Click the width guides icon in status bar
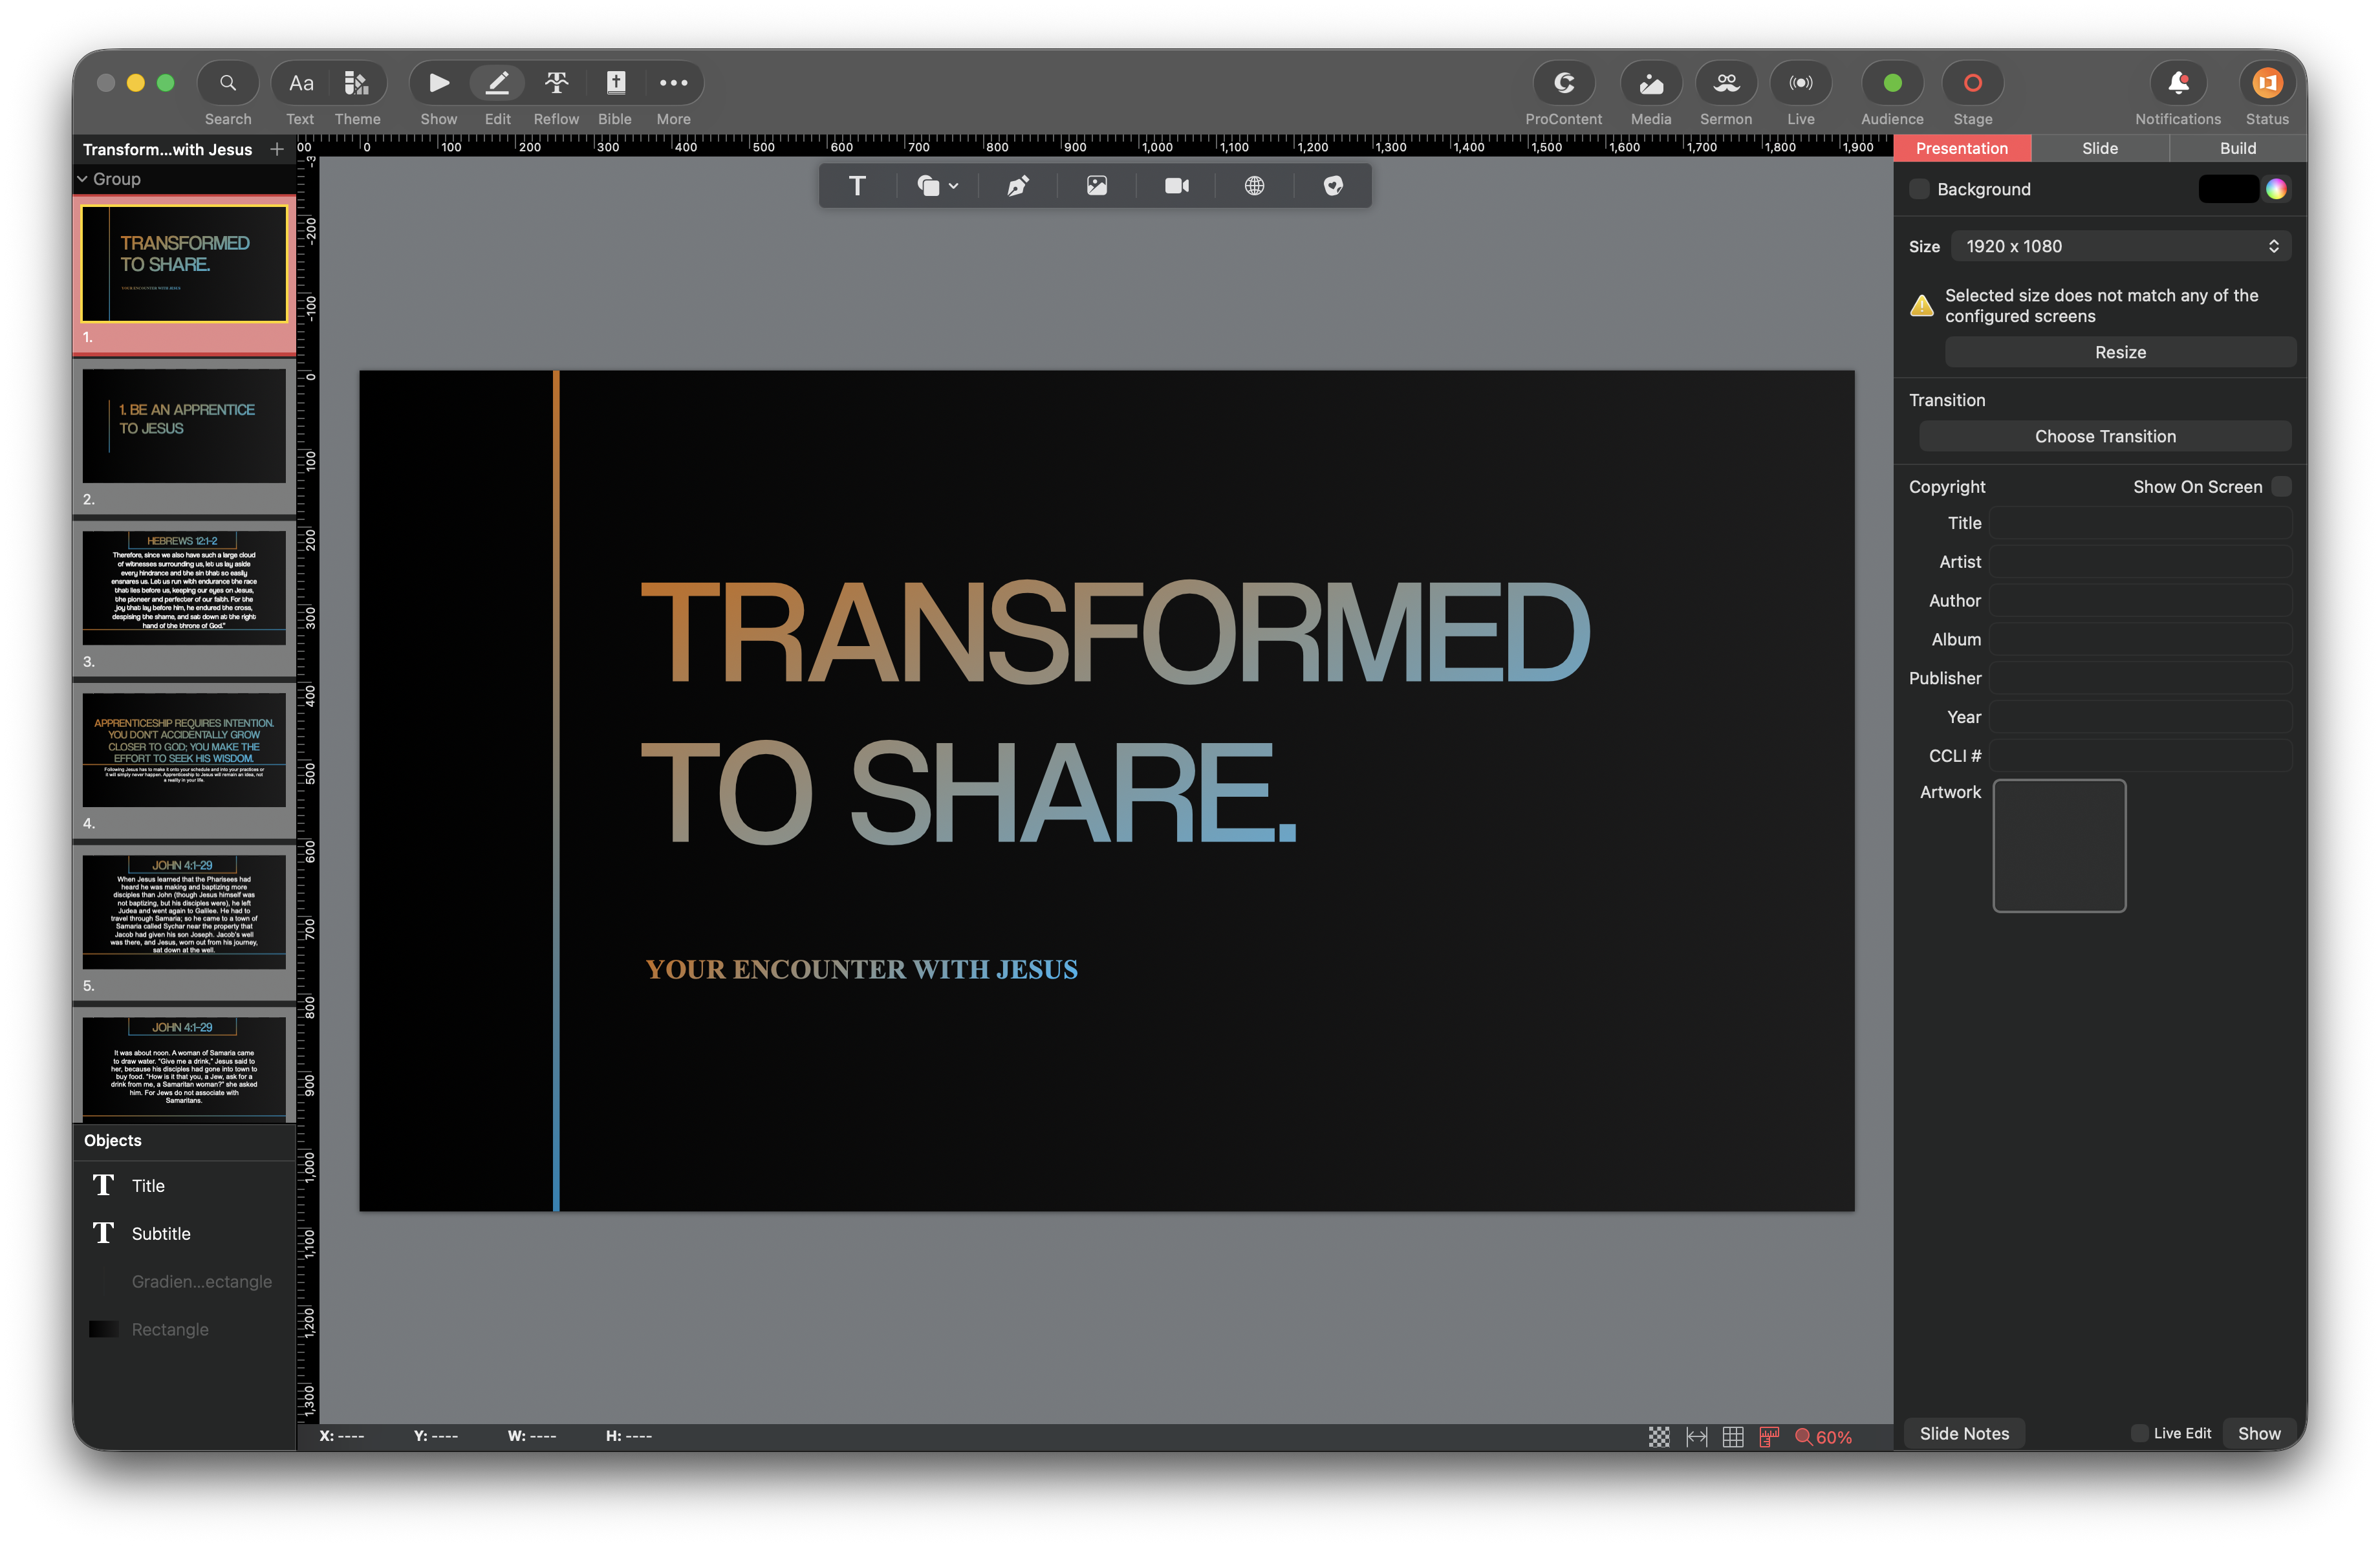Image resolution: width=2380 pixels, height=1547 pixels. [x=1696, y=1436]
